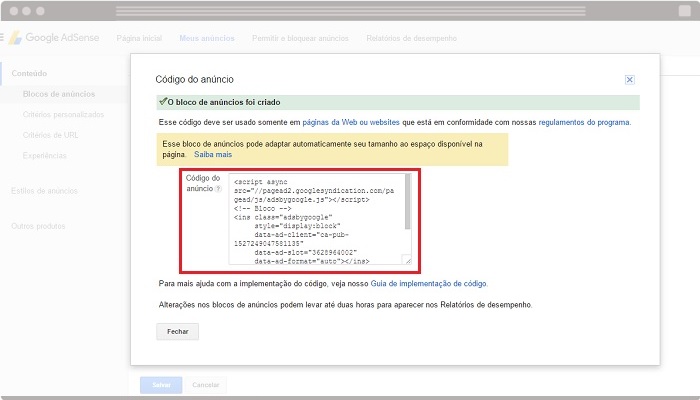Open Experiências in the sidebar
700x400 pixels.
click(x=45, y=156)
